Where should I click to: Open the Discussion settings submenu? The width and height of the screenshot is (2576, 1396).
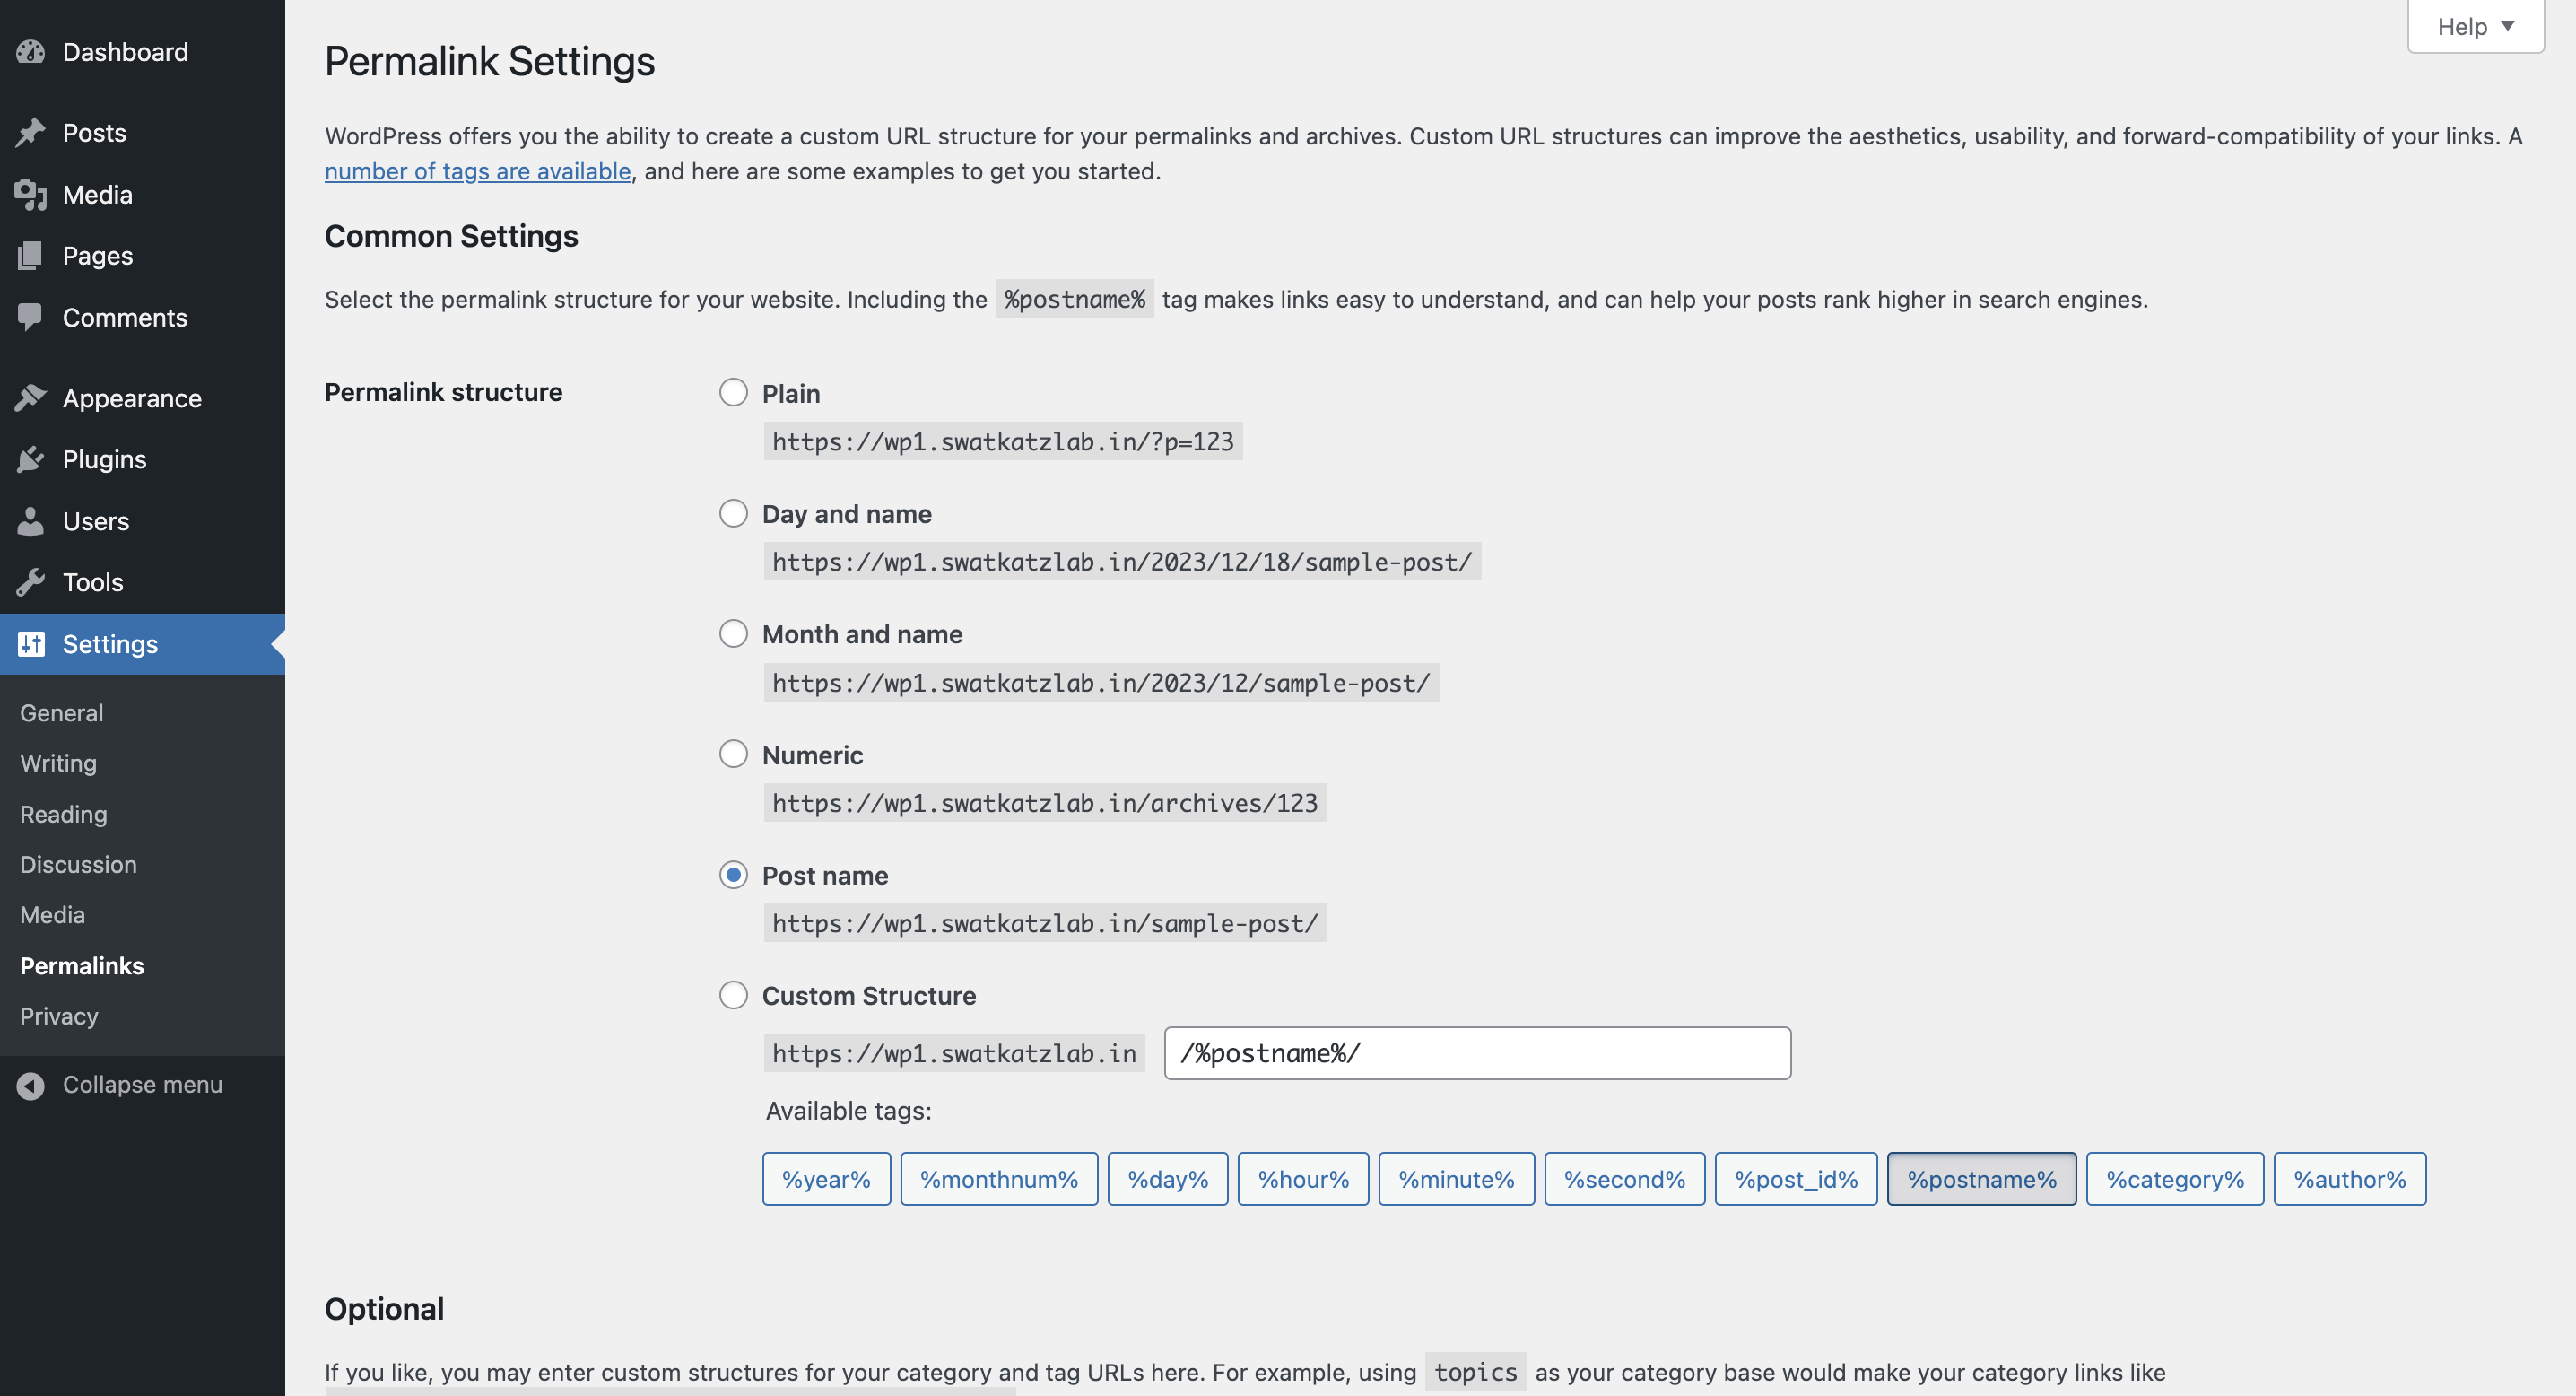(78, 864)
